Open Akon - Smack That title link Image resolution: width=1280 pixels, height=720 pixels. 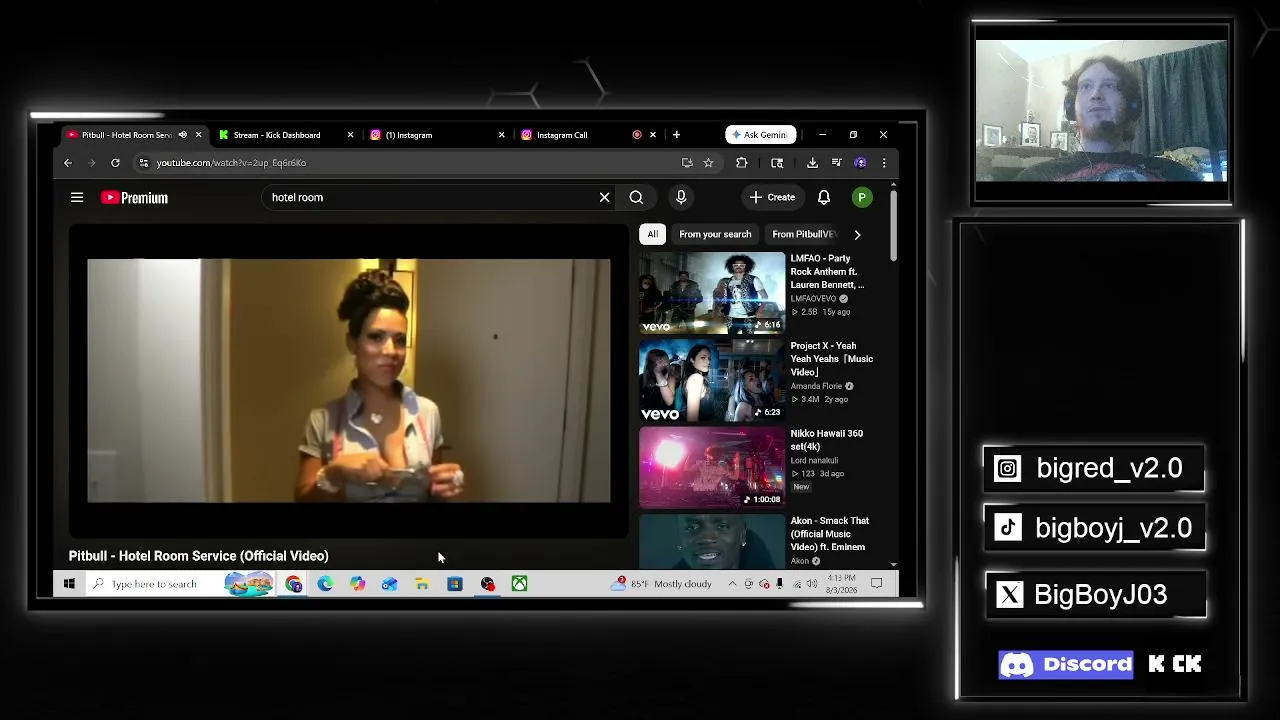tap(829, 534)
